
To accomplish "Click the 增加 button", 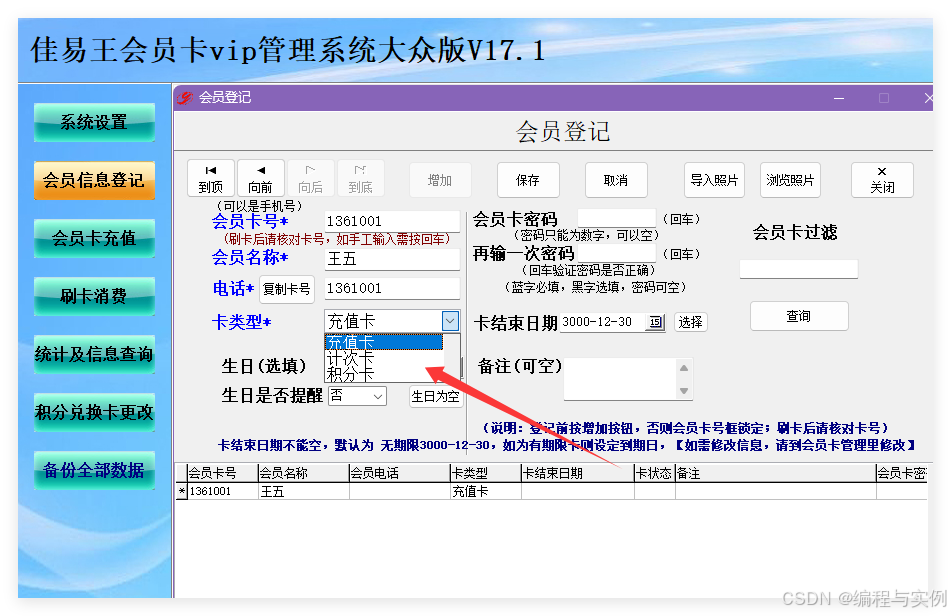I will click(x=440, y=180).
